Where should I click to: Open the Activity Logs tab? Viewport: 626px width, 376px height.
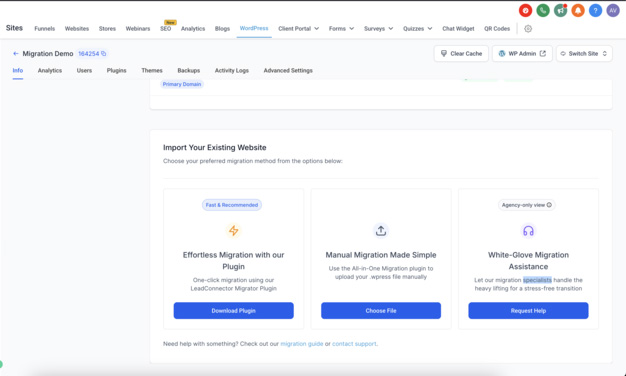232,71
